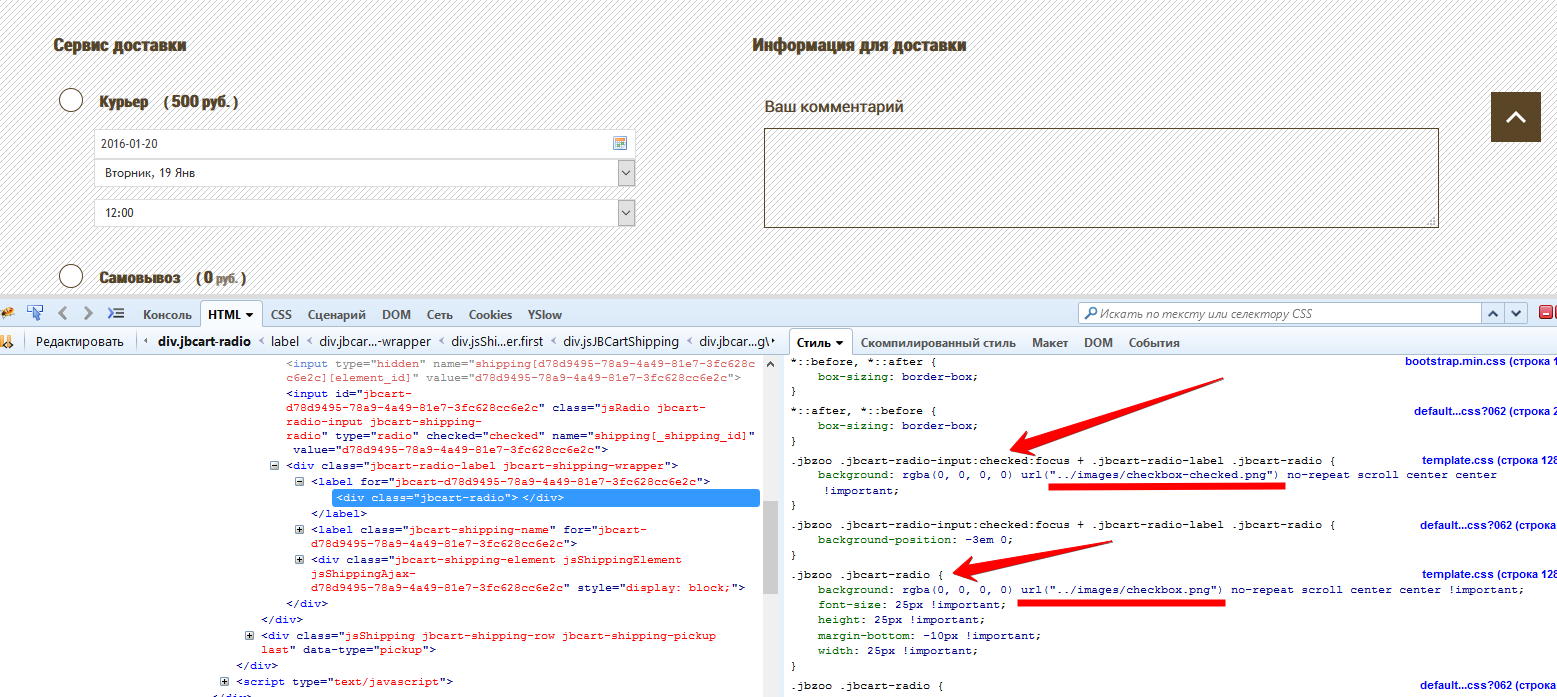
Task: Click the calendar icon in date field
Action: click(620, 143)
